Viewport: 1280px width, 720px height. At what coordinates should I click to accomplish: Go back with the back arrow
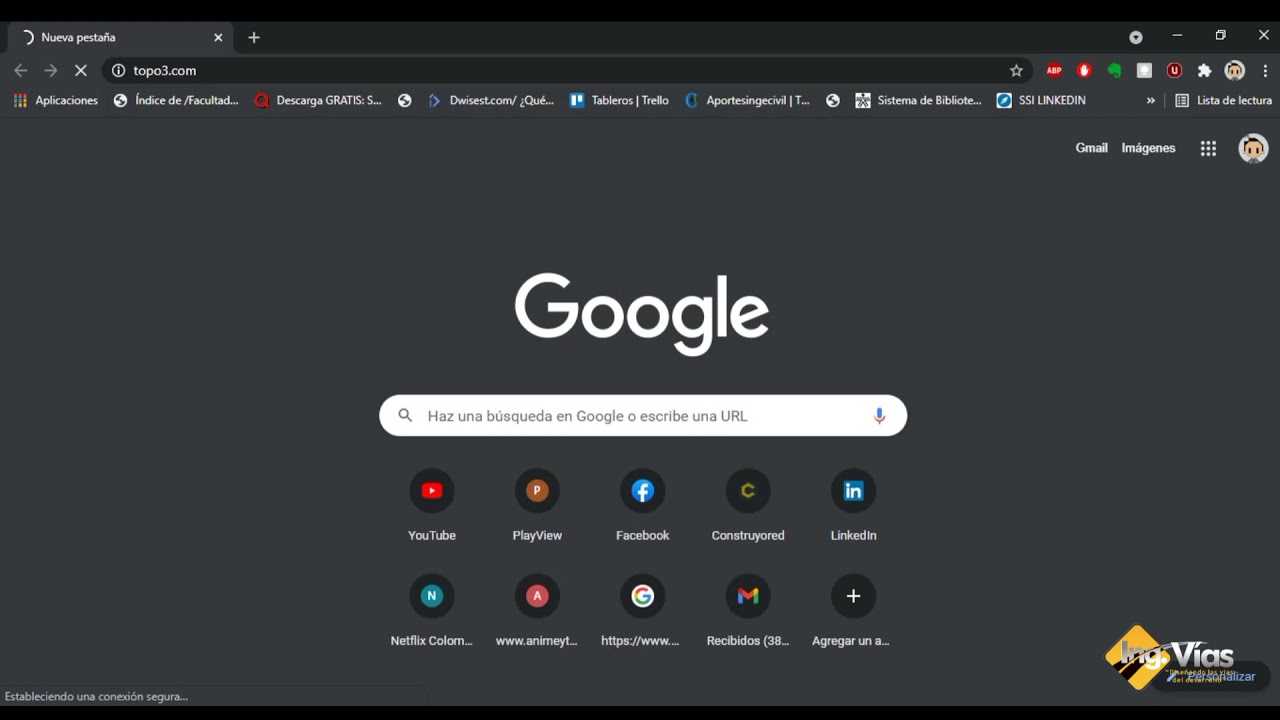(x=21, y=70)
